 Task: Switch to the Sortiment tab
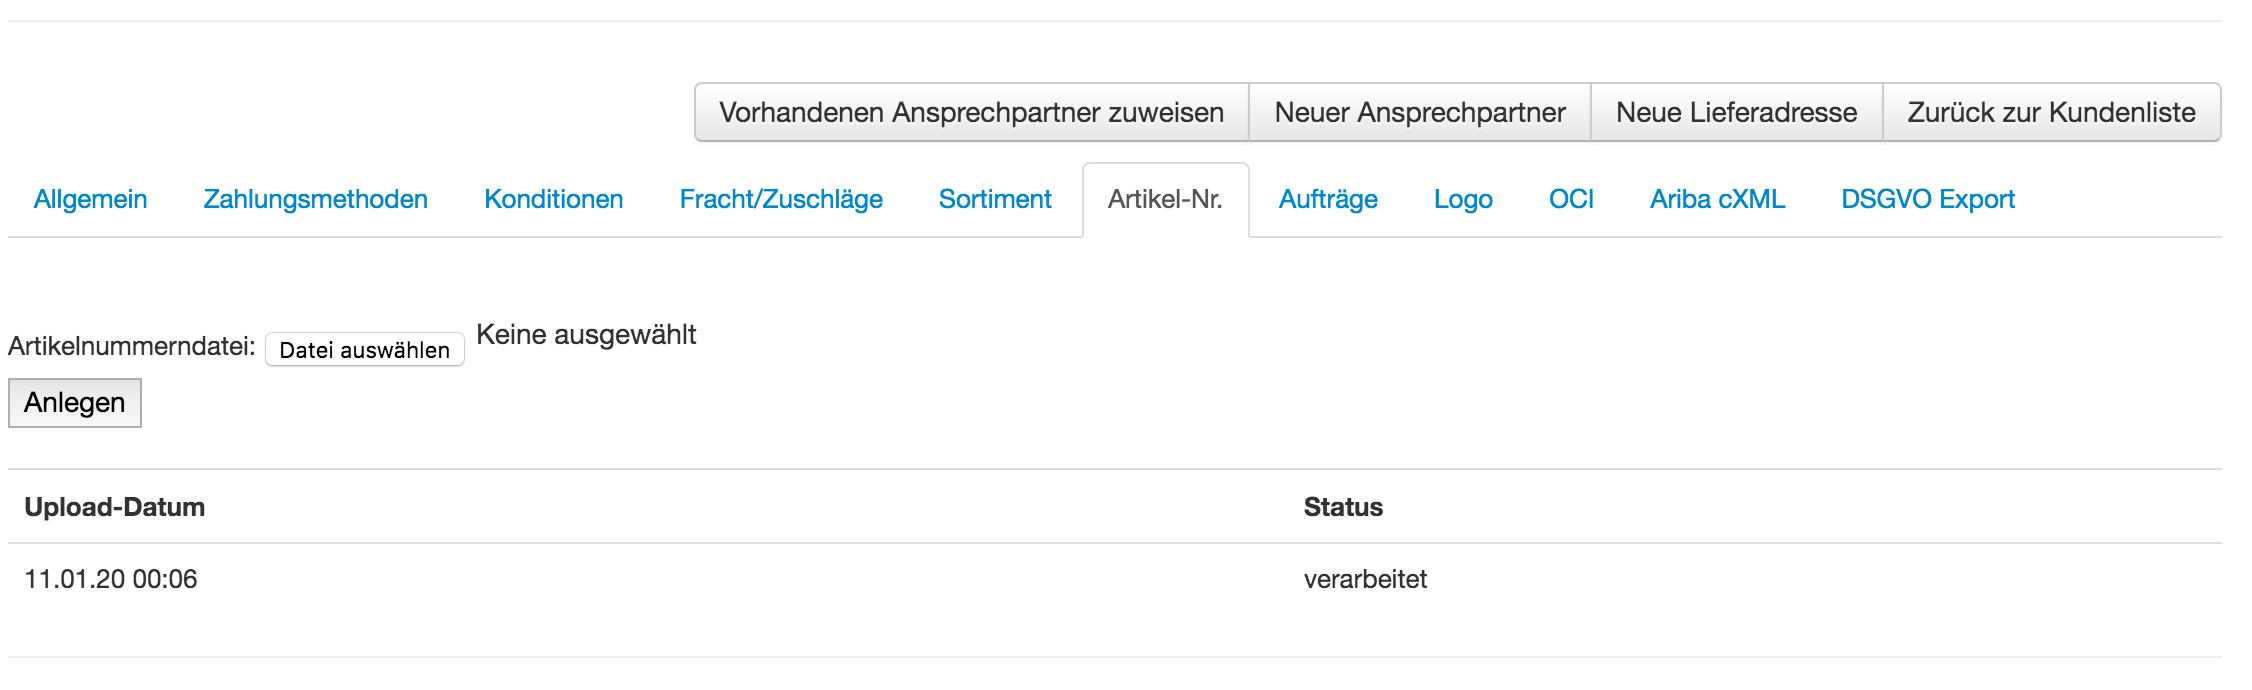pos(995,199)
